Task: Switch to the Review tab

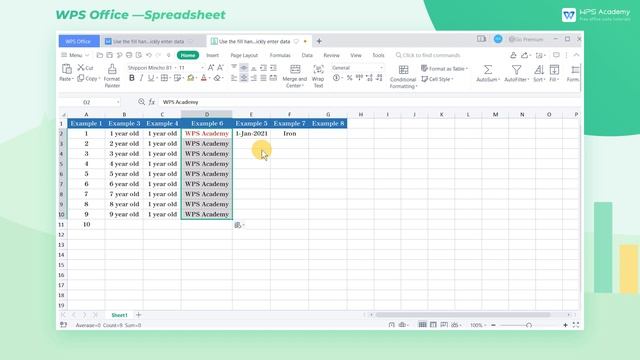Action: coord(331,55)
